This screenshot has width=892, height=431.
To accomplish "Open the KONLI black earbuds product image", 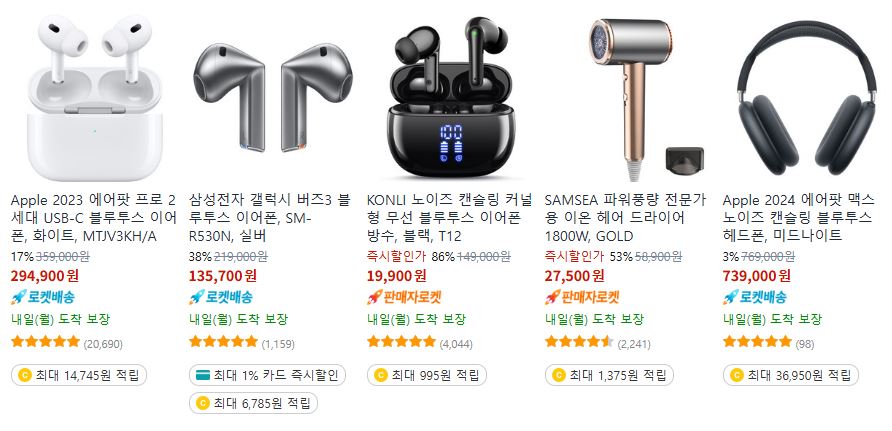I will (x=451, y=97).
